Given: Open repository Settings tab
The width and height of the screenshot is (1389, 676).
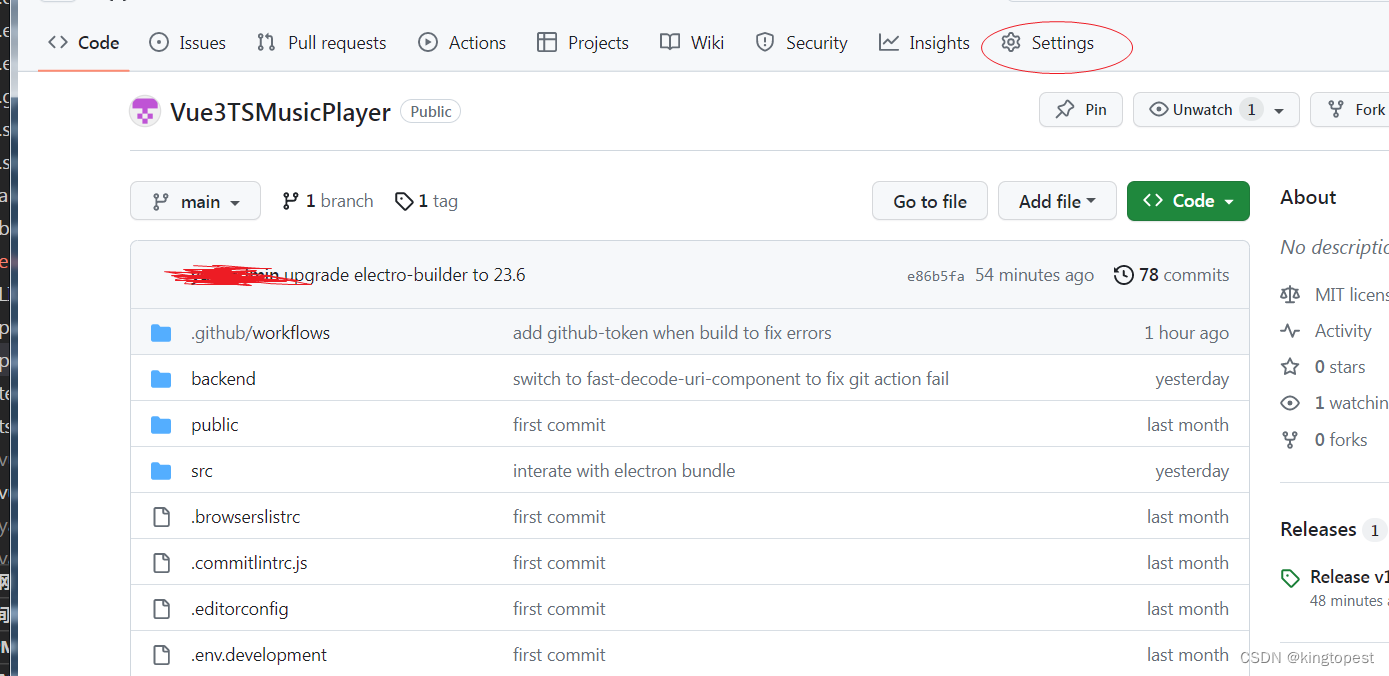Looking at the screenshot, I should tap(1048, 43).
